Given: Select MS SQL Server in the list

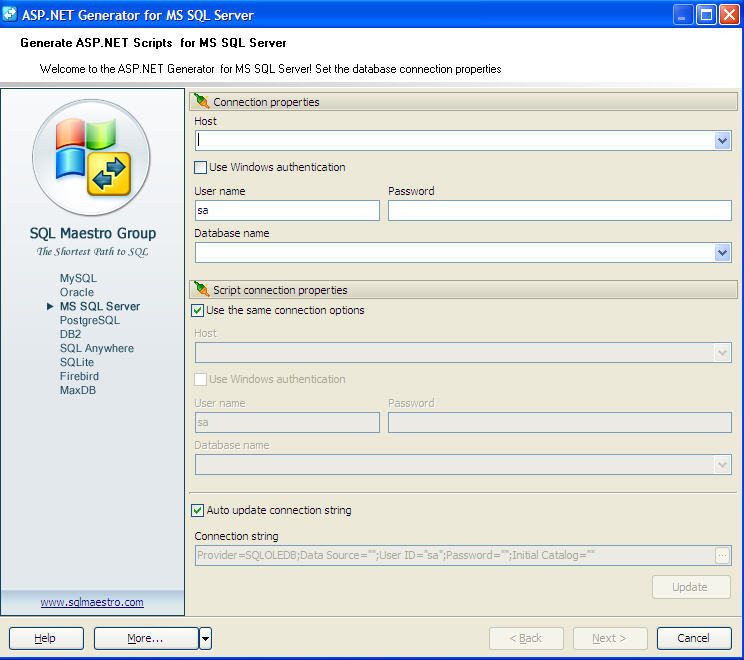Looking at the screenshot, I should click(x=100, y=307).
